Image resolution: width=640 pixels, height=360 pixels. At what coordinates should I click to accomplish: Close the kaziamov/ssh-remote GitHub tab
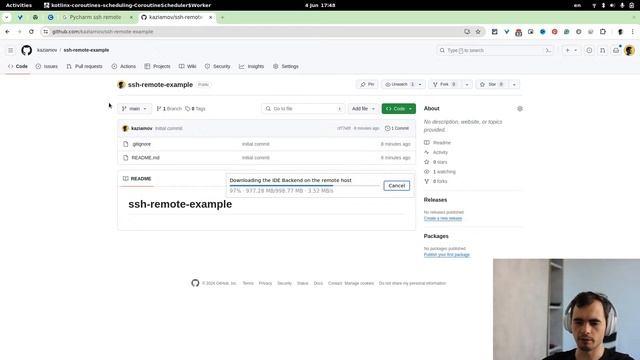tap(211, 17)
